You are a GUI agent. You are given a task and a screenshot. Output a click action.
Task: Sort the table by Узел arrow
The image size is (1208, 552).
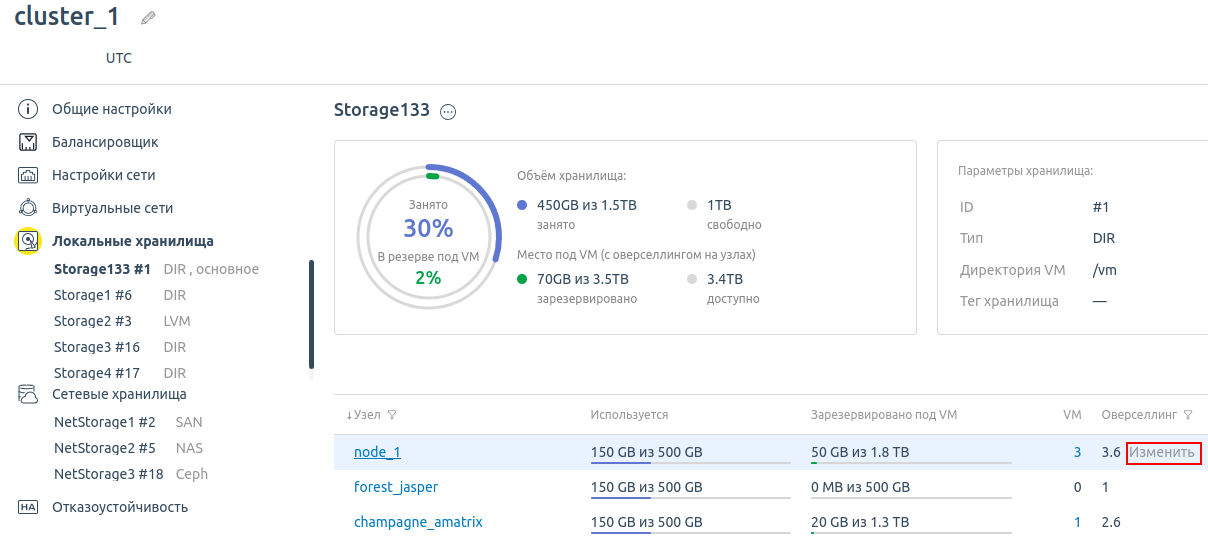click(x=350, y=415)
